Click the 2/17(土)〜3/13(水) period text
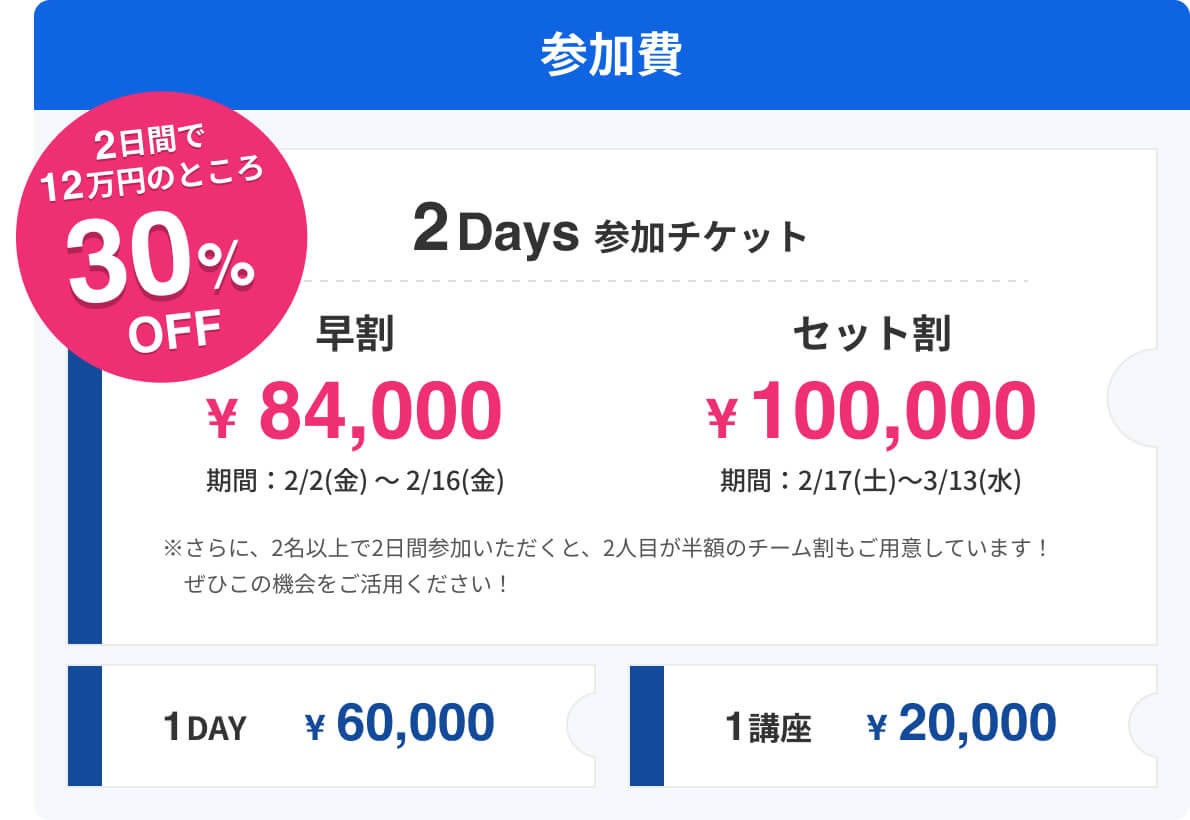The image size is (1190, 820). pos(870,482)
